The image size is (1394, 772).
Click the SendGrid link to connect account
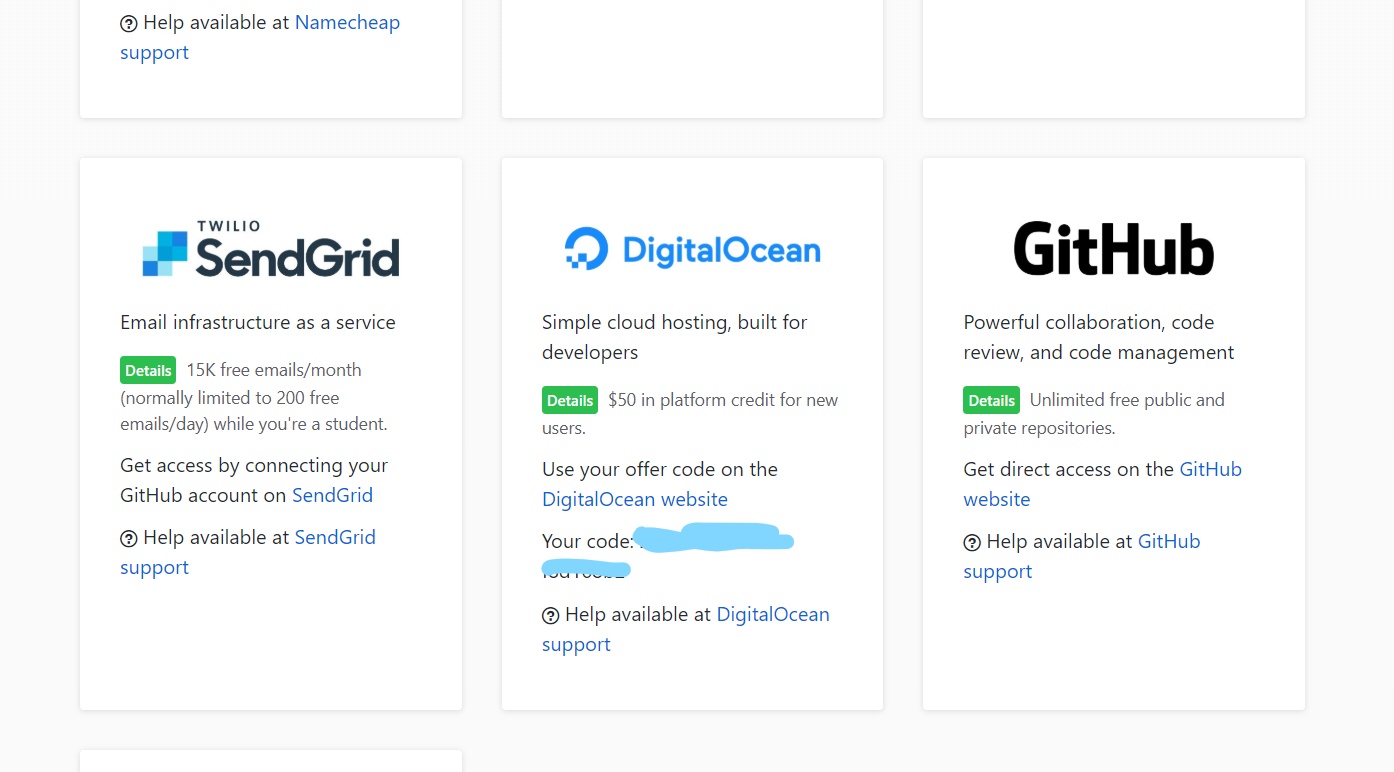pos(332,495)
